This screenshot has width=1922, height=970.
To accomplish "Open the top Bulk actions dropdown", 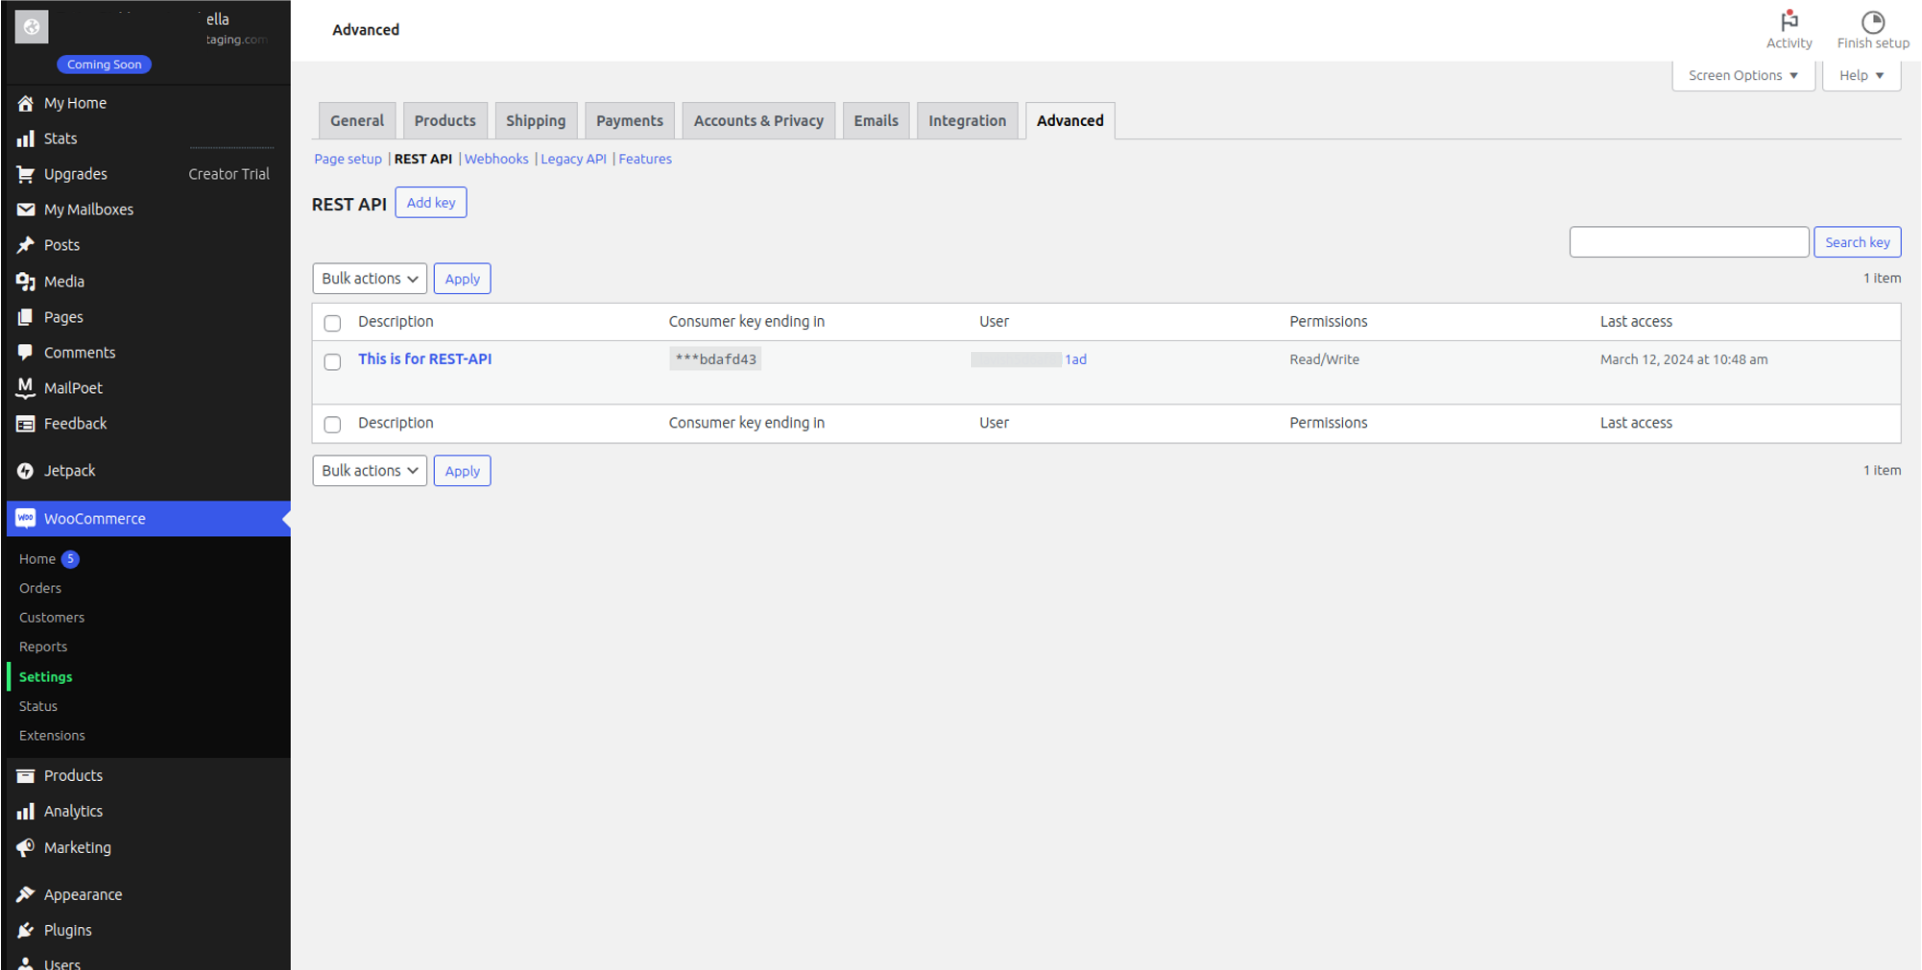I will (x=369, y=279).
